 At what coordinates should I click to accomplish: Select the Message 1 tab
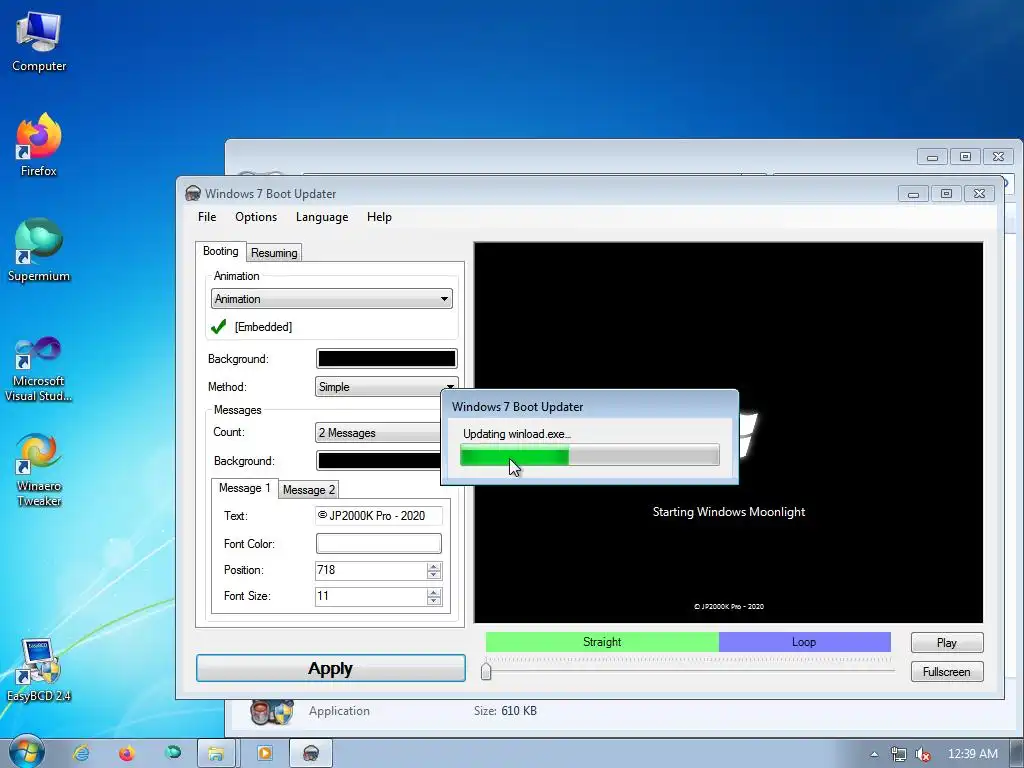click(x=244, y=488)
